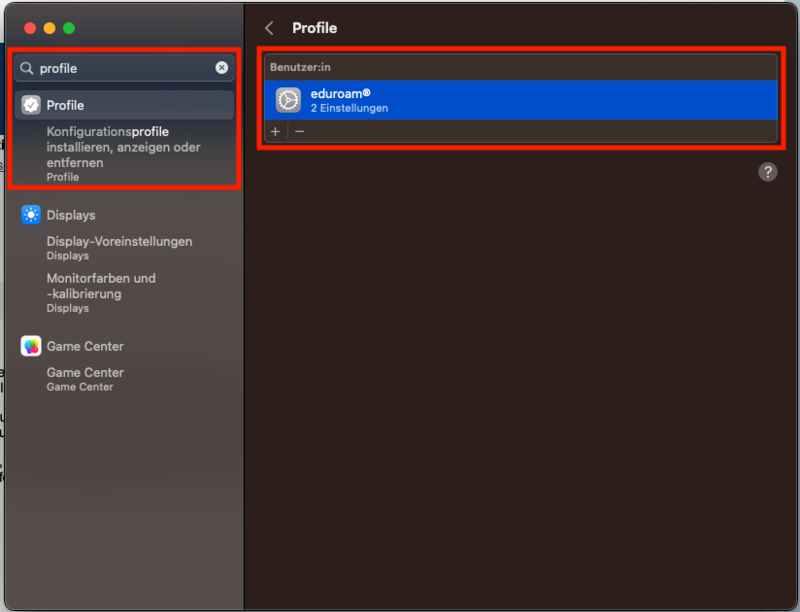The image size is (800, 612).
Task: Click the eduroam profile gear icon
Action: click(x=288, y=100)
